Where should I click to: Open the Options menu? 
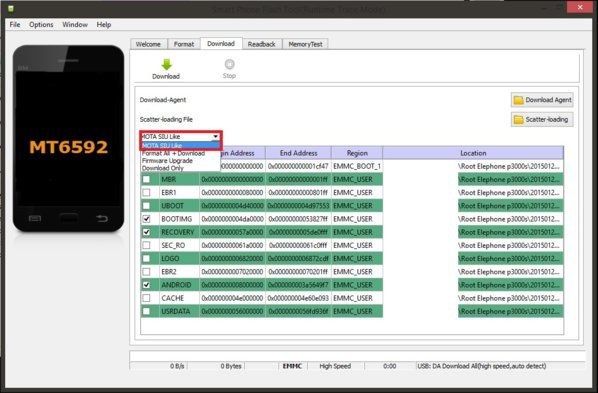point(41,25)
